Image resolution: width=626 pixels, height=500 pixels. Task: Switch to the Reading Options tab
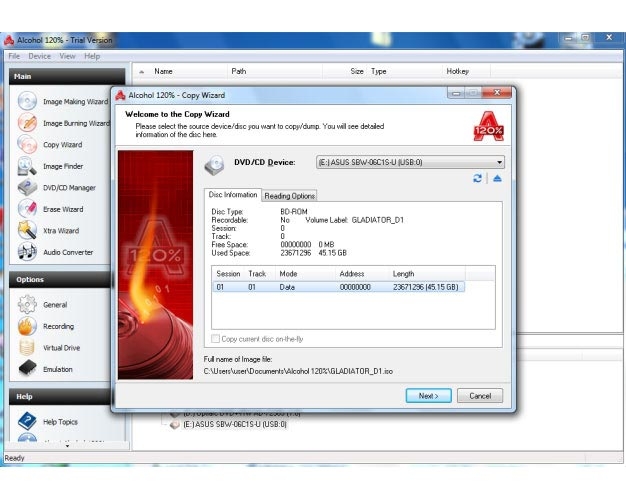pyautogui.click(x=289, y=196)
